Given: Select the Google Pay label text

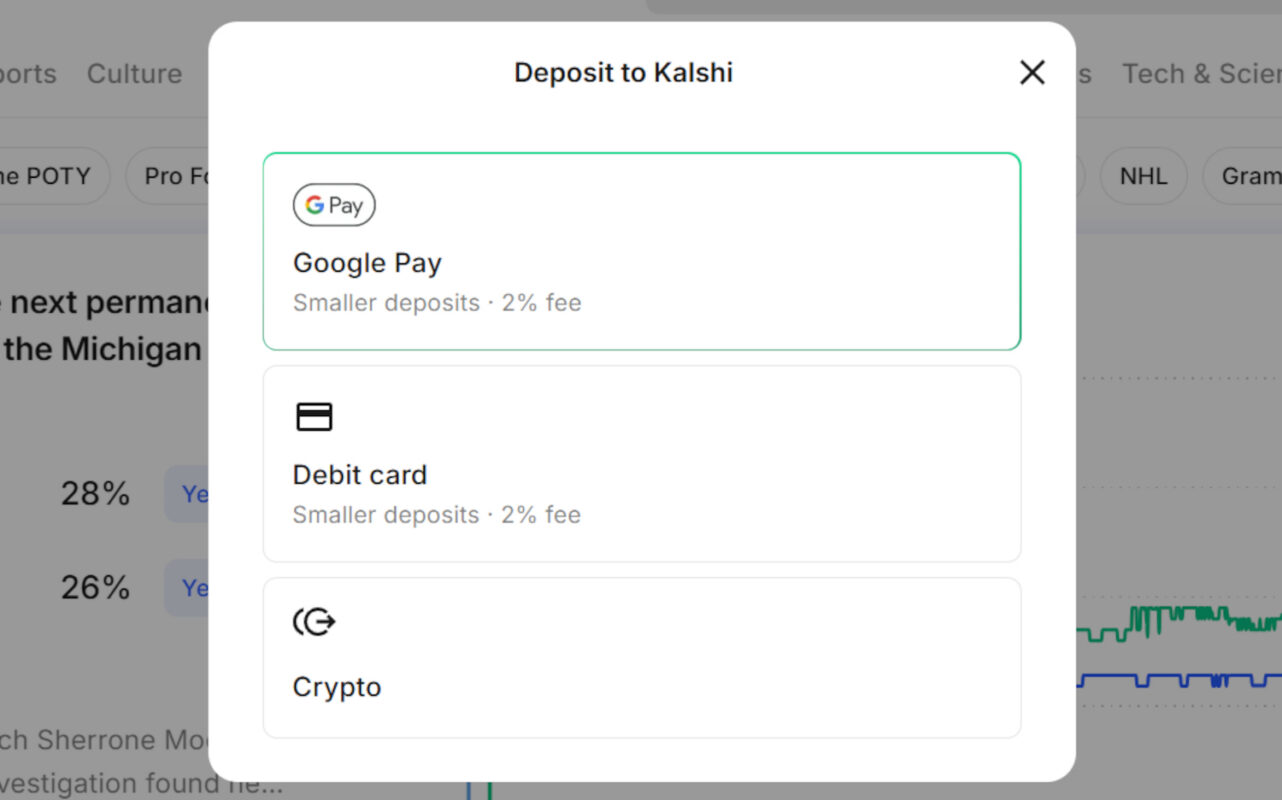Looking at the screenshot, I should coord(367,263).
